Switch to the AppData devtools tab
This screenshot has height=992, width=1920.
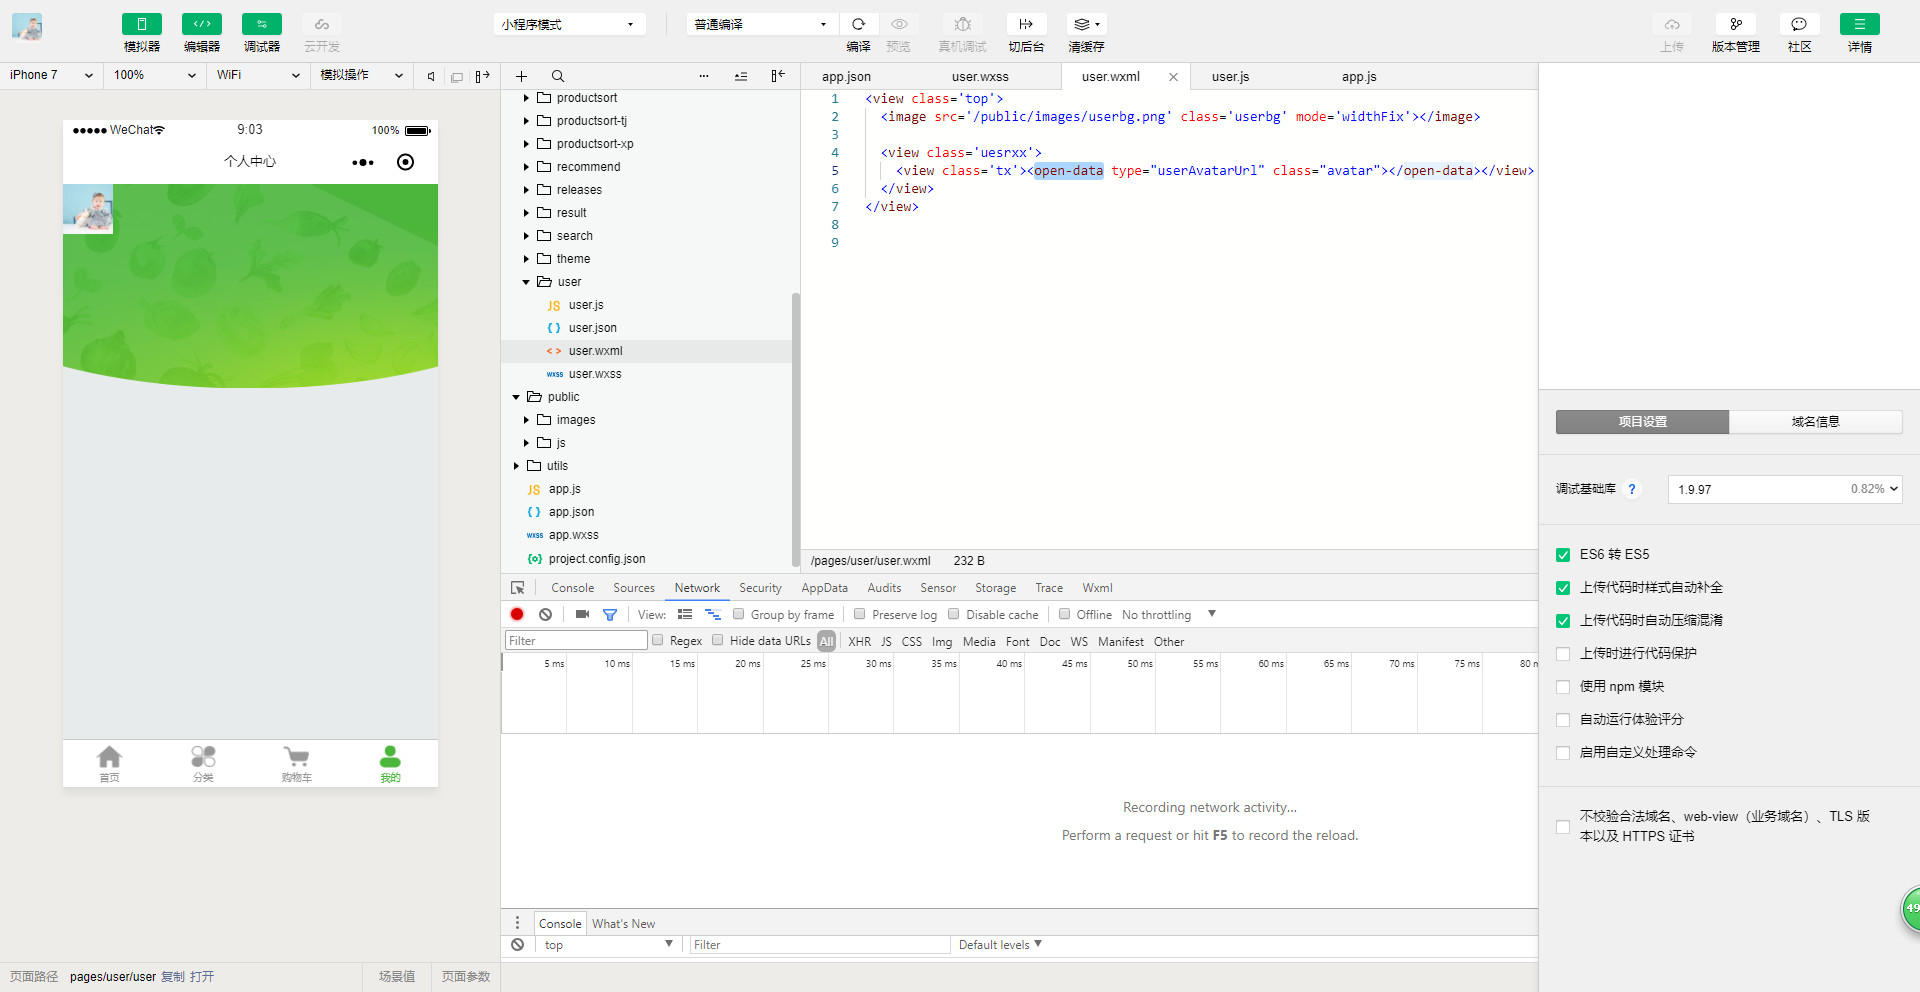click(824, 588)
